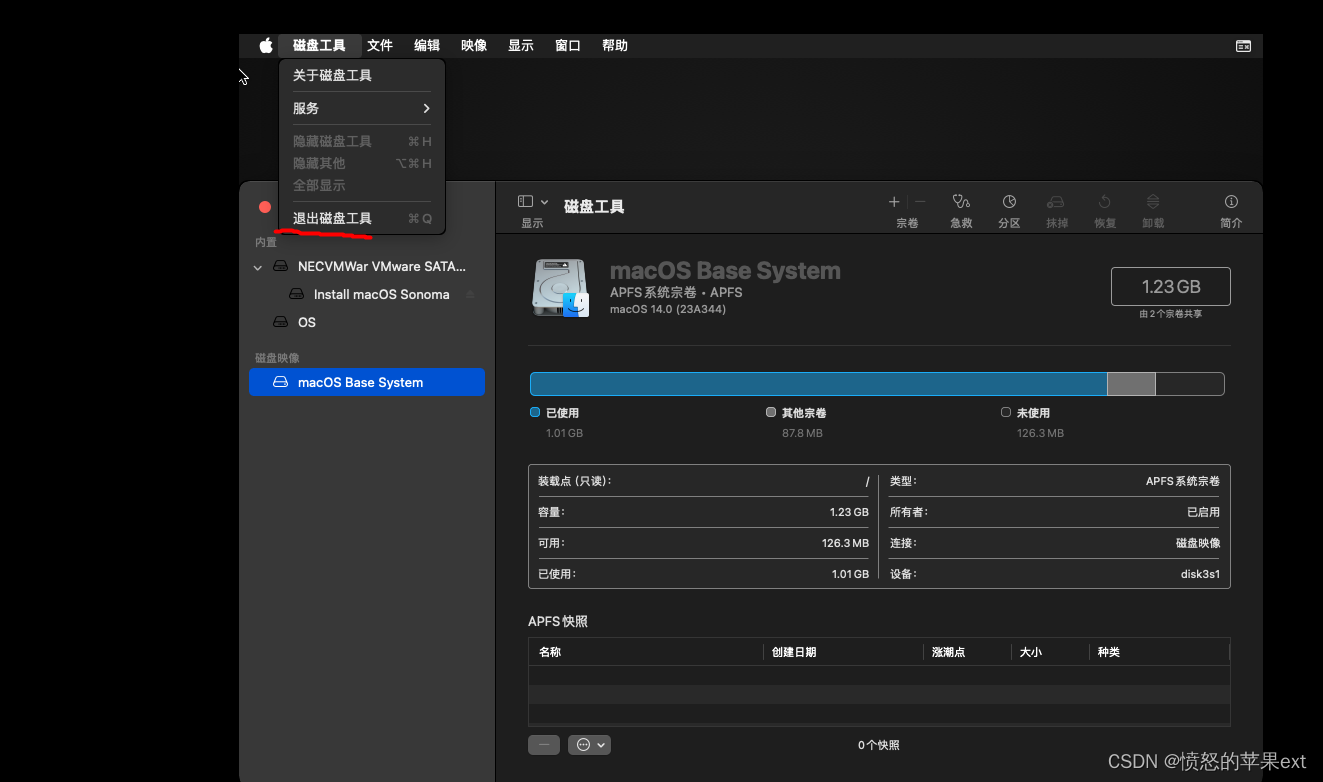Open the 窗口 menu
Viewport: 1323px width, 782px height.
tap(568, 45)
